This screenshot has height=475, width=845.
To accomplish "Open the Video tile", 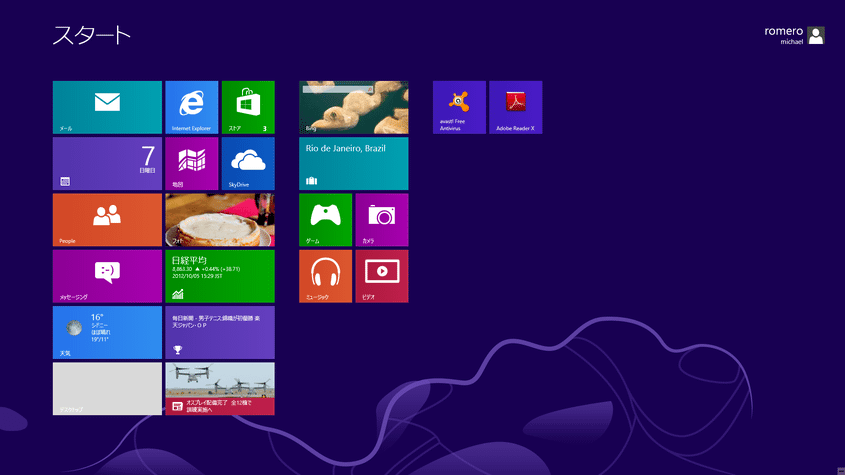I will 382,276.
